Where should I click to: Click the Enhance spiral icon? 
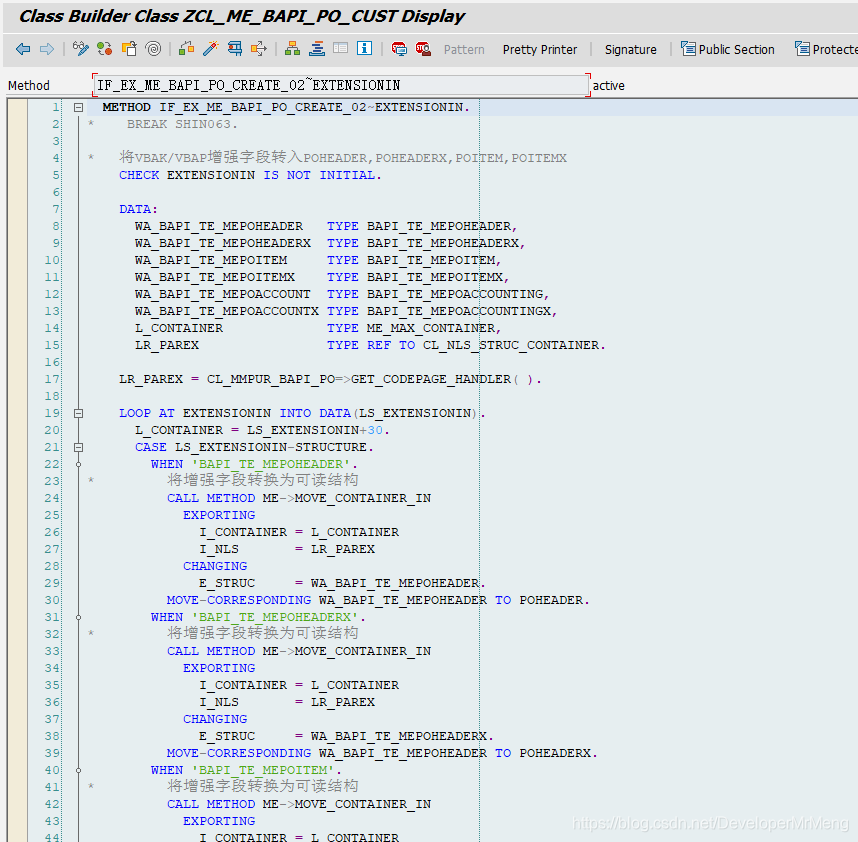point(153,49)
